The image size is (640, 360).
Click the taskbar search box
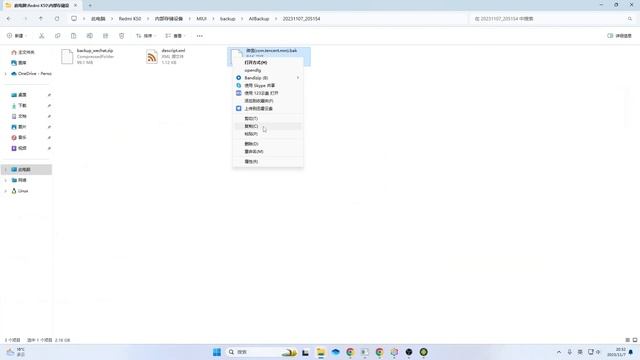[262, 352]
